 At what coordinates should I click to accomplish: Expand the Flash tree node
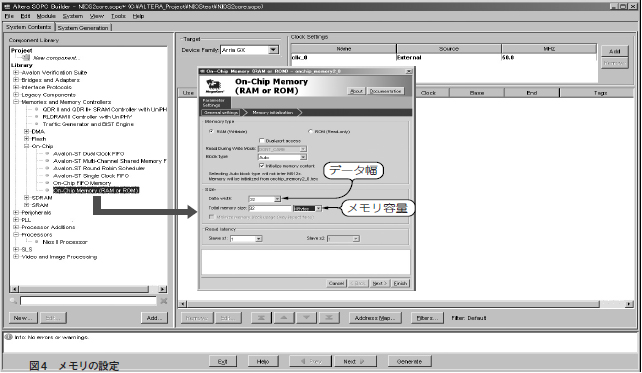click(x=26, y=139)
